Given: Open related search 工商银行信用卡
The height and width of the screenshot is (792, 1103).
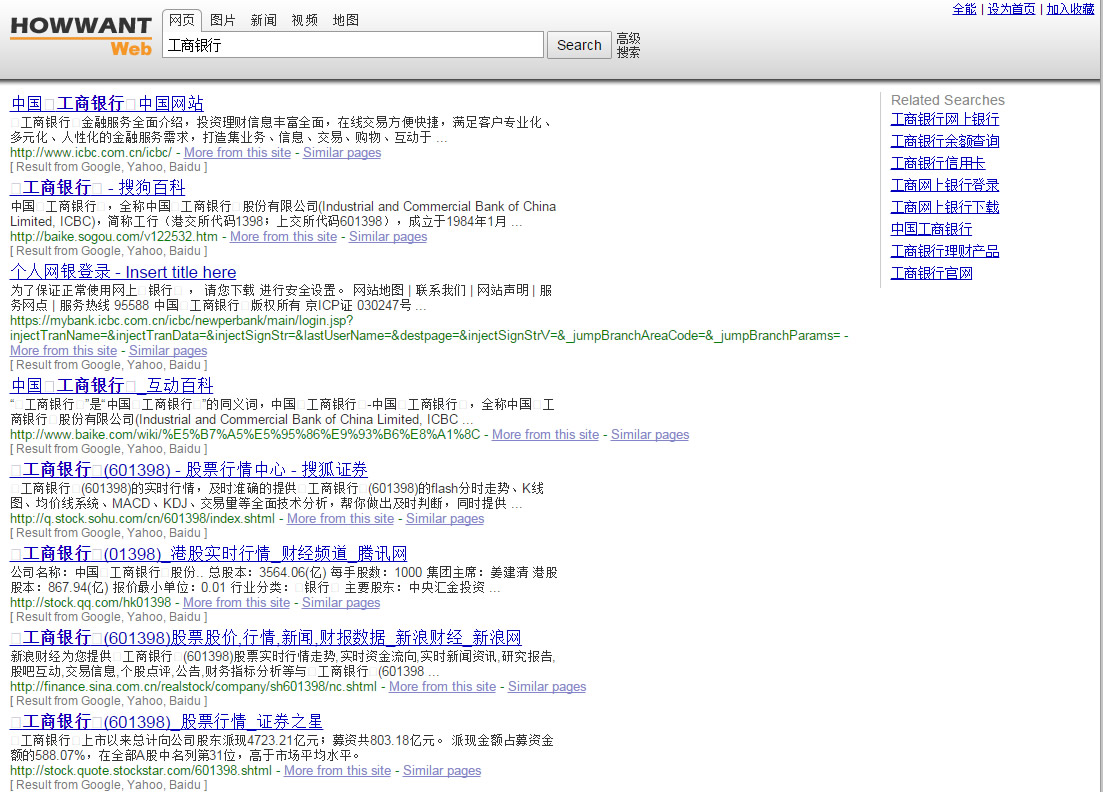Looking at the screenshot, I should tap(938, 163).
